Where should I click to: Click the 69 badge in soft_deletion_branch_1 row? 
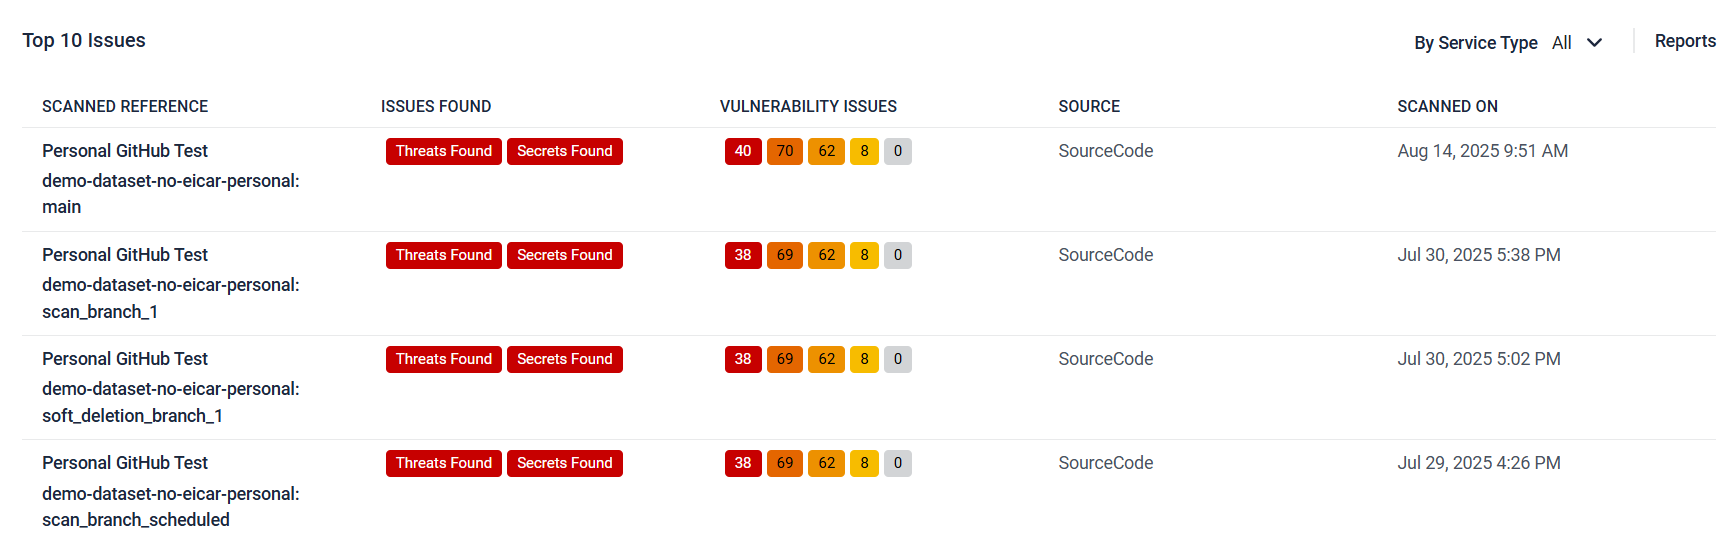pyautogui.click(x=785, y=359)
